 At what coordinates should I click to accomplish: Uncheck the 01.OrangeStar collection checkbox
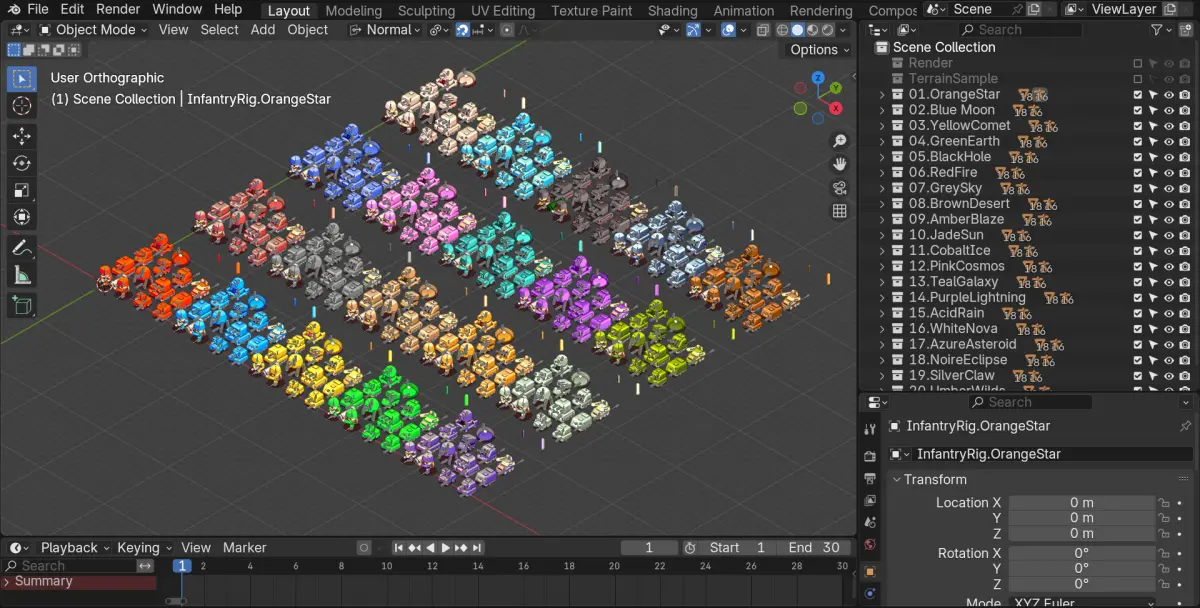pyautogui.click(x=1138, y=95)
